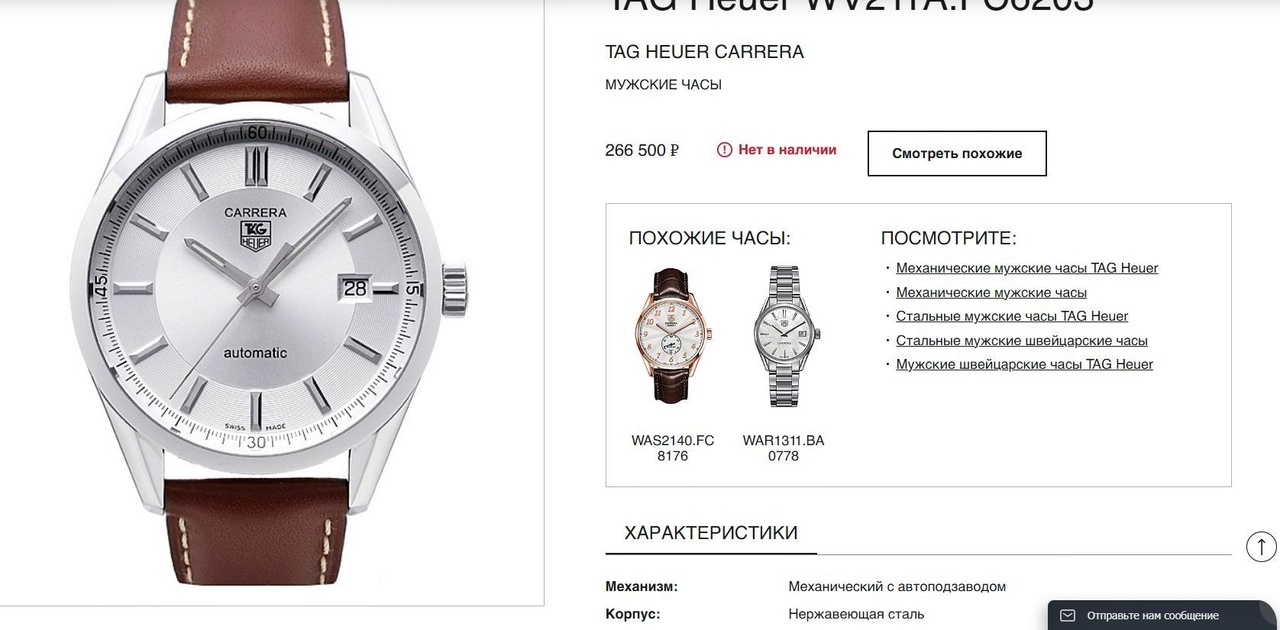
Task: Click the ПОХОЖИЕ ЧАСЫ heading
Action: [x=710, y=238]
